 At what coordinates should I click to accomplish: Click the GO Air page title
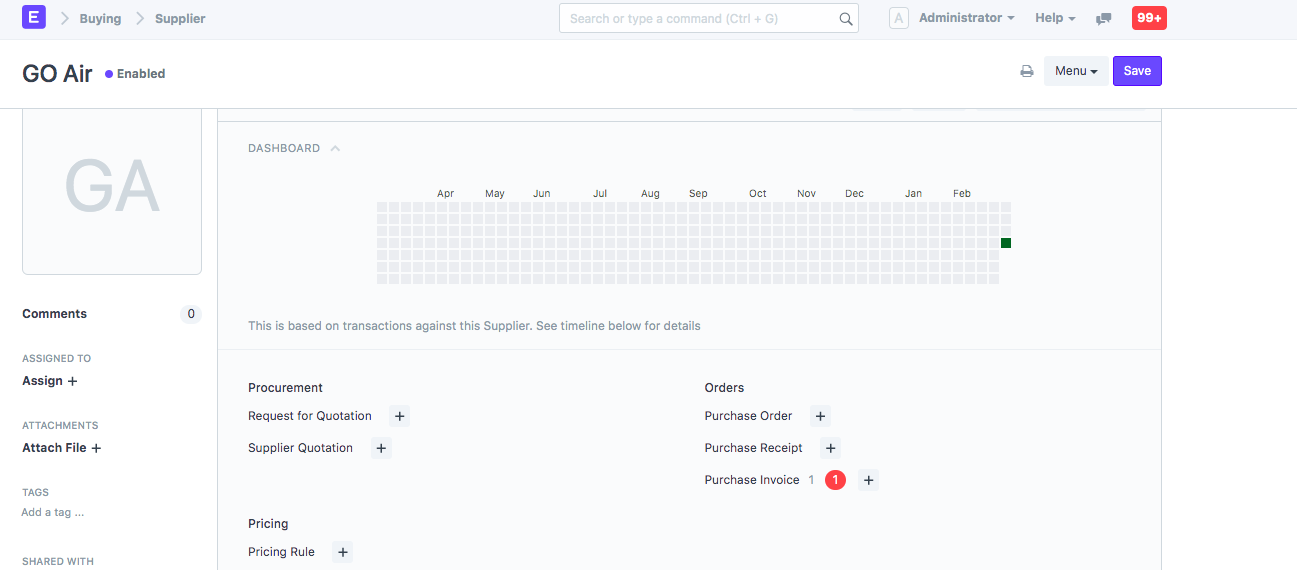(x=57, y=73)
